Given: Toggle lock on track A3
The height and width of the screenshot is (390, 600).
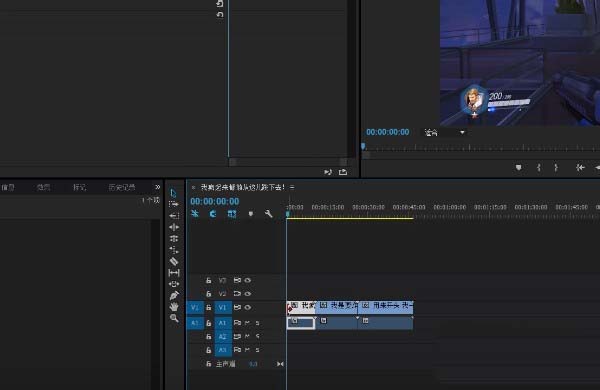Looking at the screenshot, I should point(209,350).
